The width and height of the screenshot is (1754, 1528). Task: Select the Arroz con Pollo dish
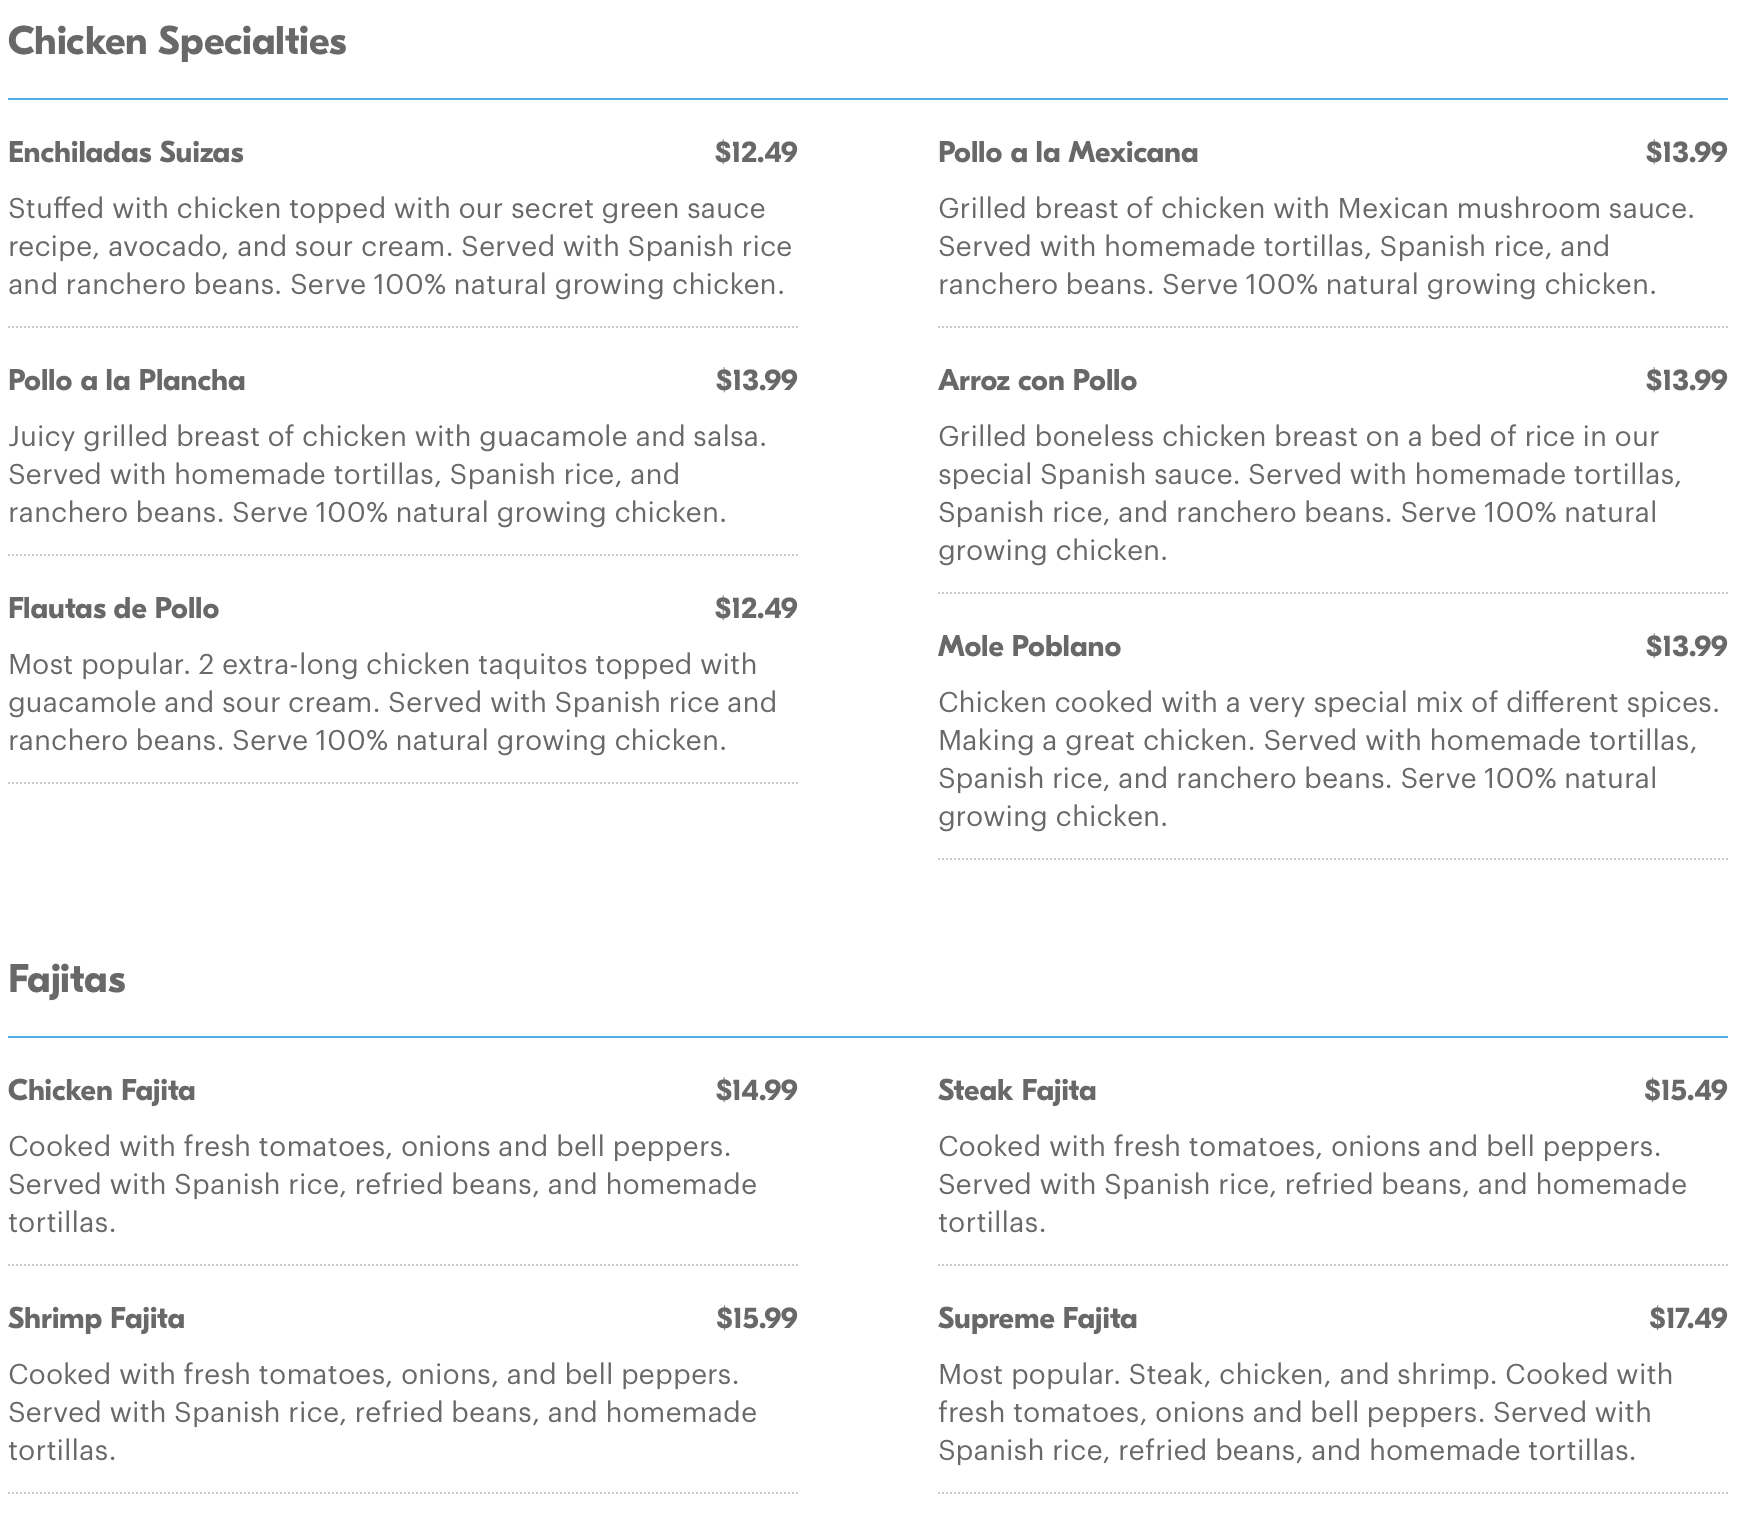[x=1037, y=380]
